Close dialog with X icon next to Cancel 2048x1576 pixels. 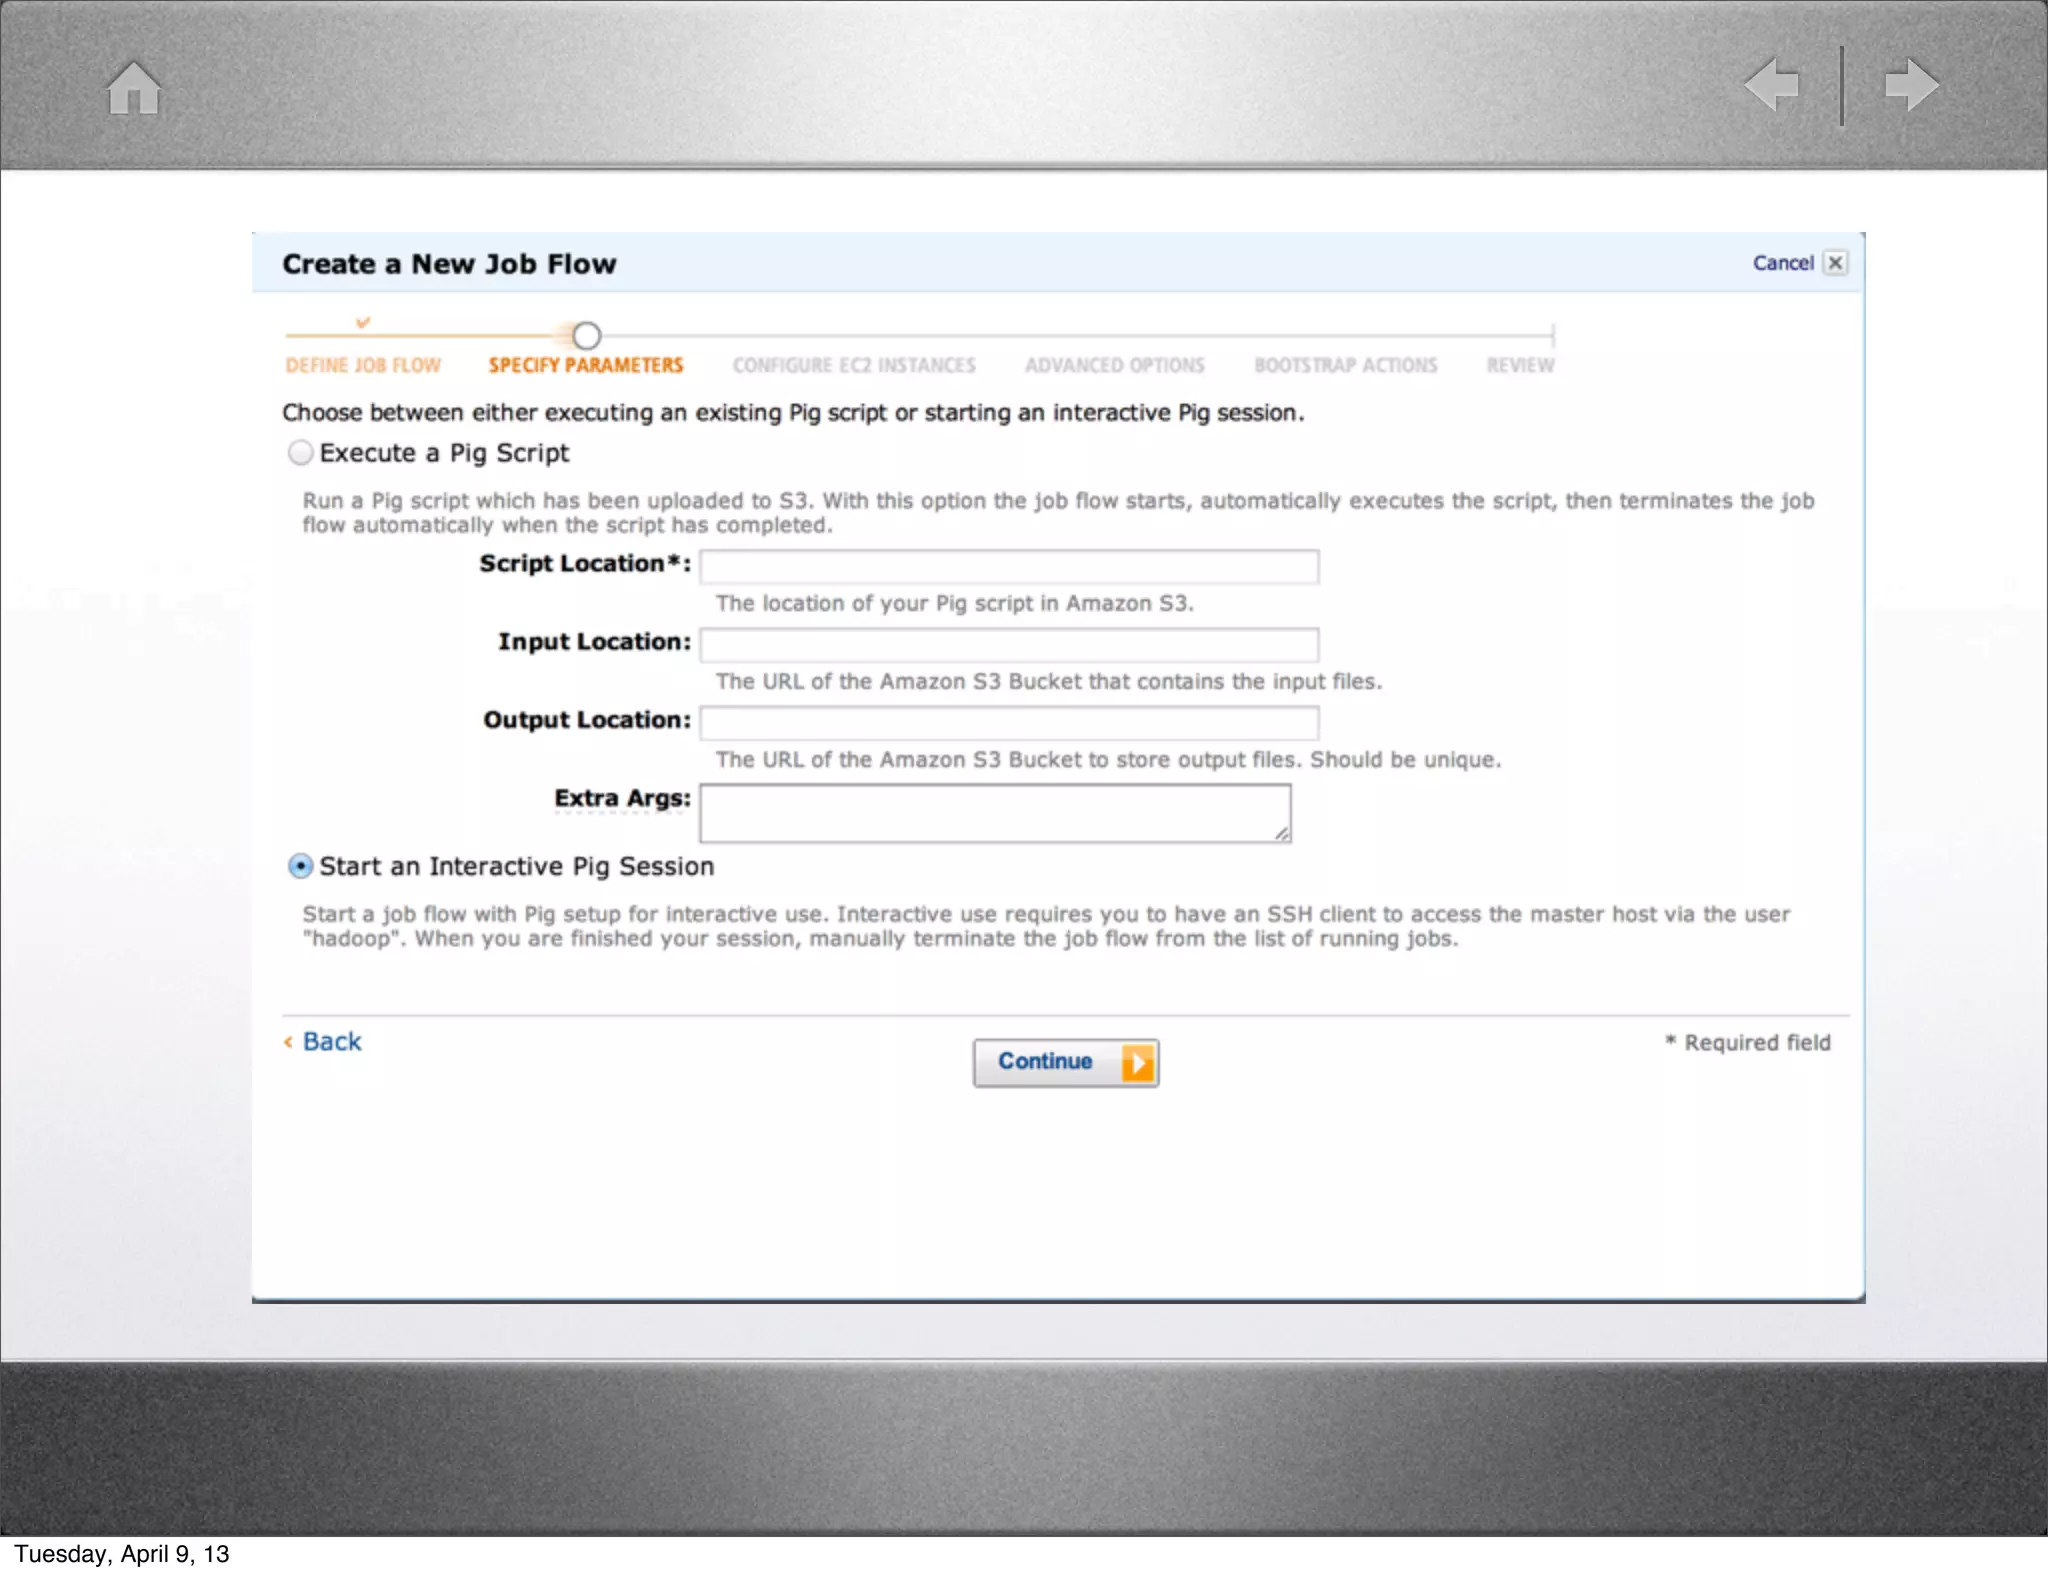[x=1835, y=263]
